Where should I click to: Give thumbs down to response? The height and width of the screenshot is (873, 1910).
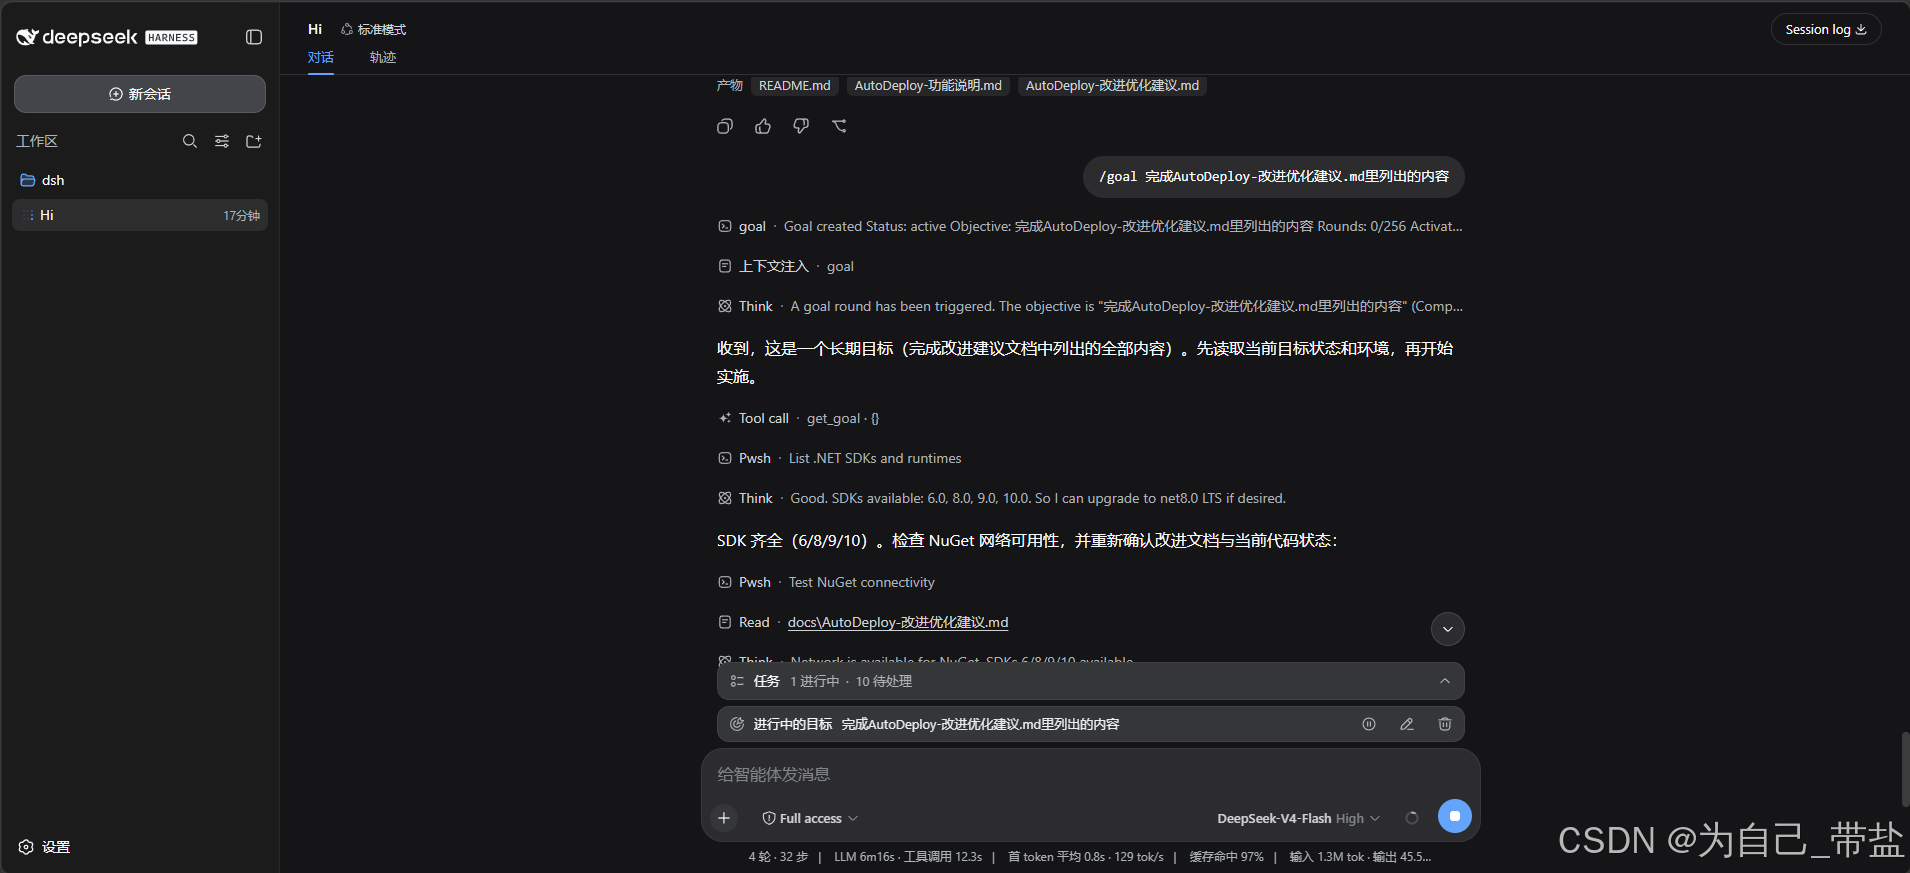pos(801,126)
